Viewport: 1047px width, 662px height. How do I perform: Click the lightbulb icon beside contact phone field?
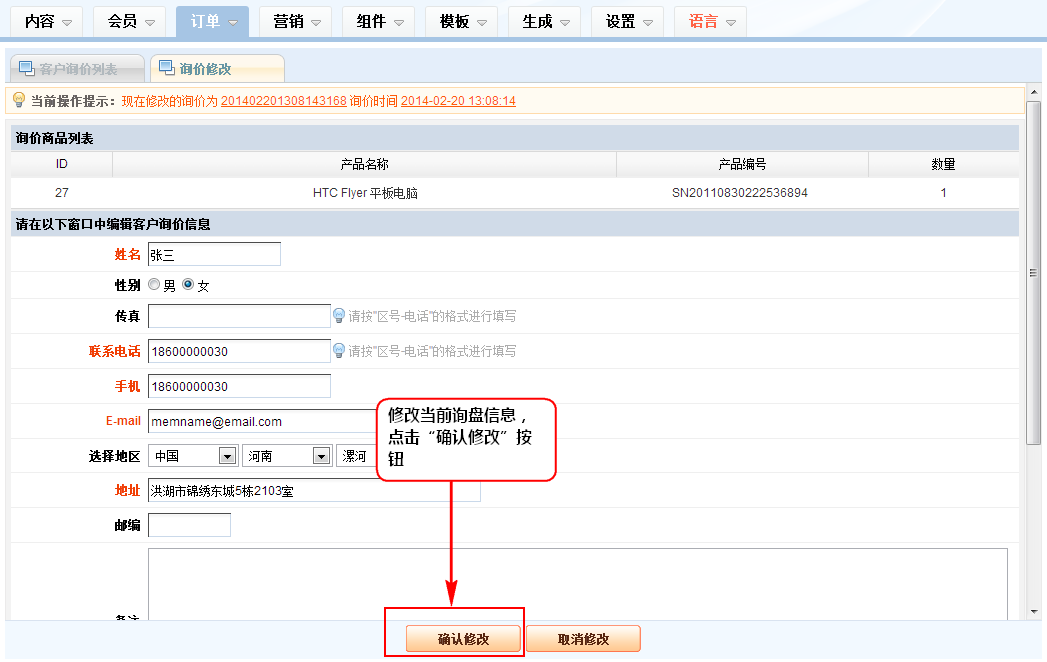coord(339,351)
